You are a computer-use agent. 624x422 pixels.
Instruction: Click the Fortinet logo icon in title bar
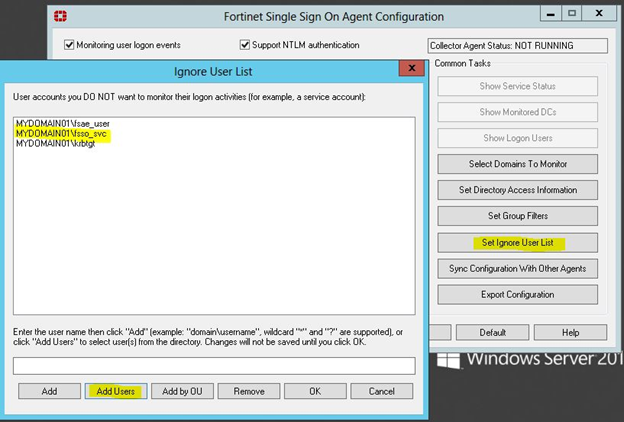(60, 16)
